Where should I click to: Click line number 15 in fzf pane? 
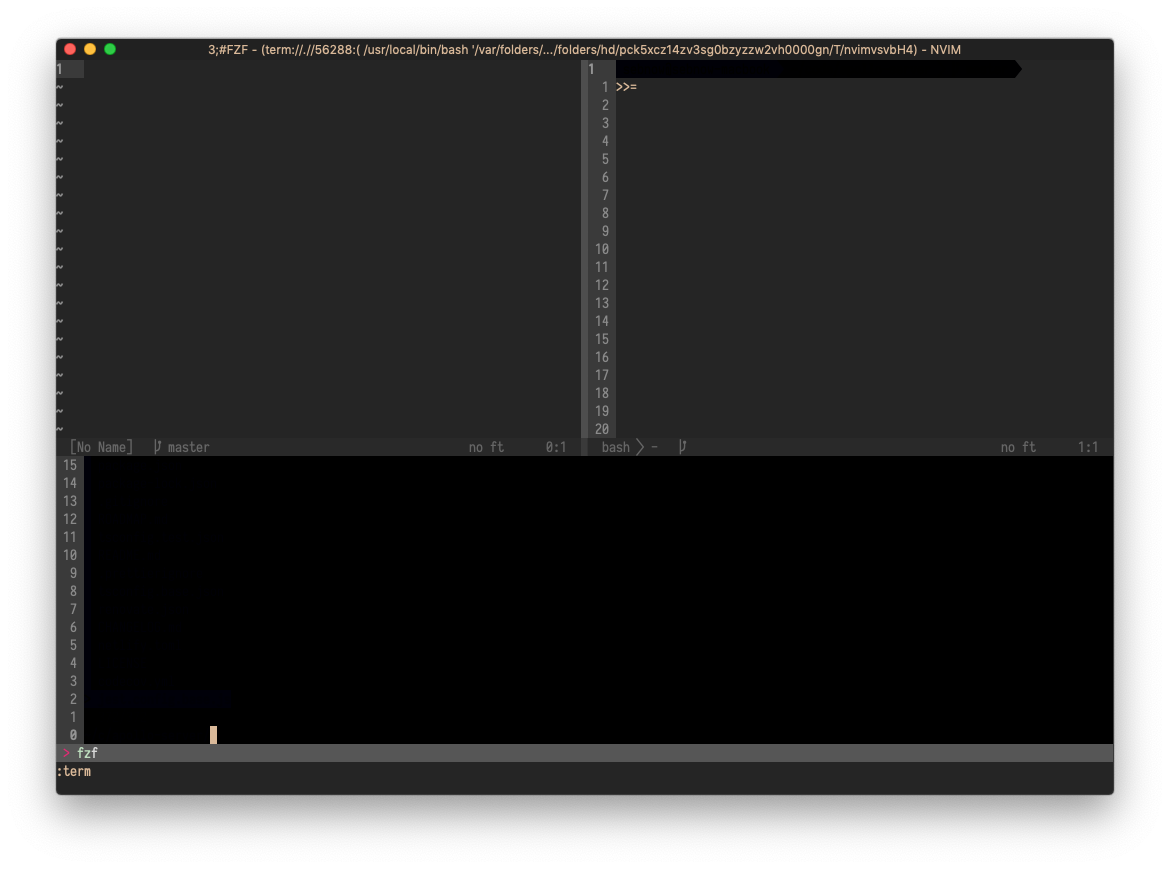70,465
